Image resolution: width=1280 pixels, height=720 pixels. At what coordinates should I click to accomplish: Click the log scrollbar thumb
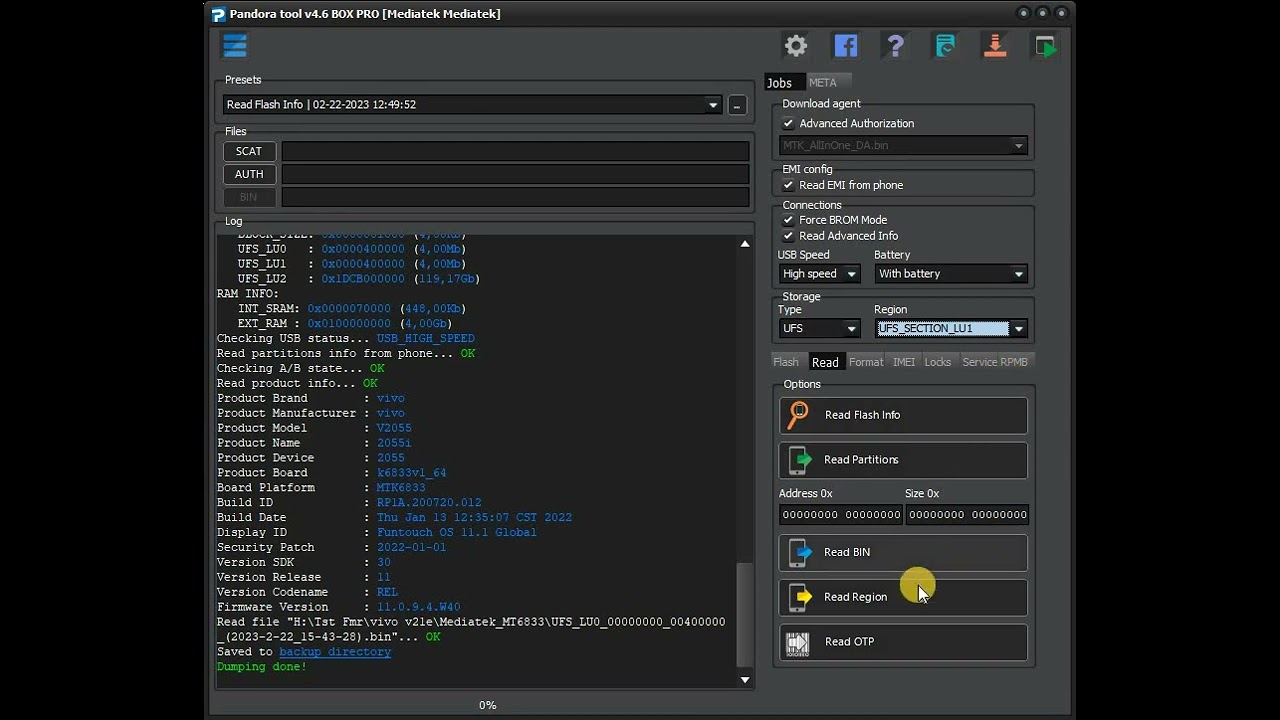point(745,614)
